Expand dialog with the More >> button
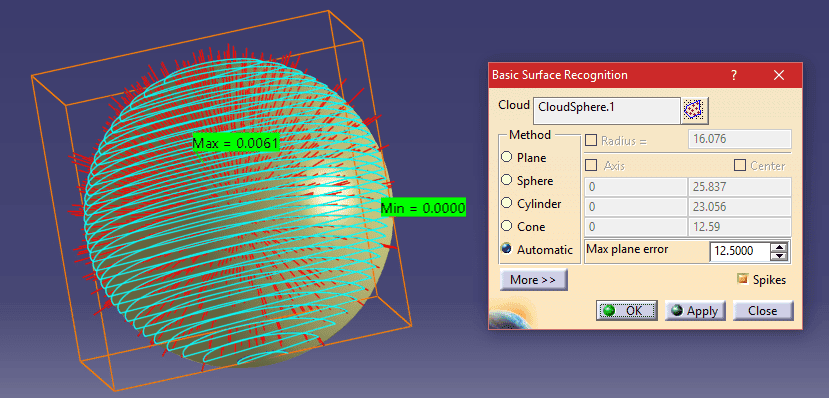829x398 pixels. 533,280
